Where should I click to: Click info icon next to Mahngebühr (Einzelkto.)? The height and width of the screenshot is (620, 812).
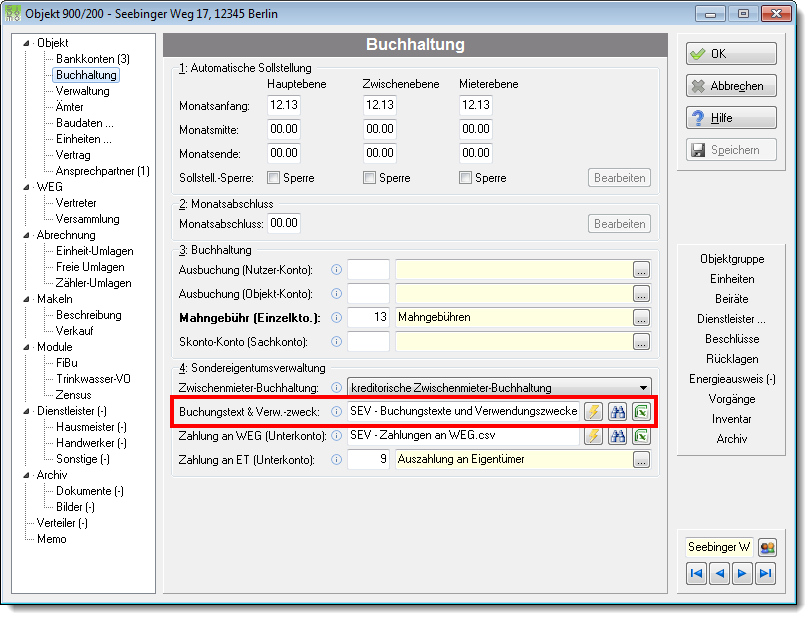tap(337, 318)
